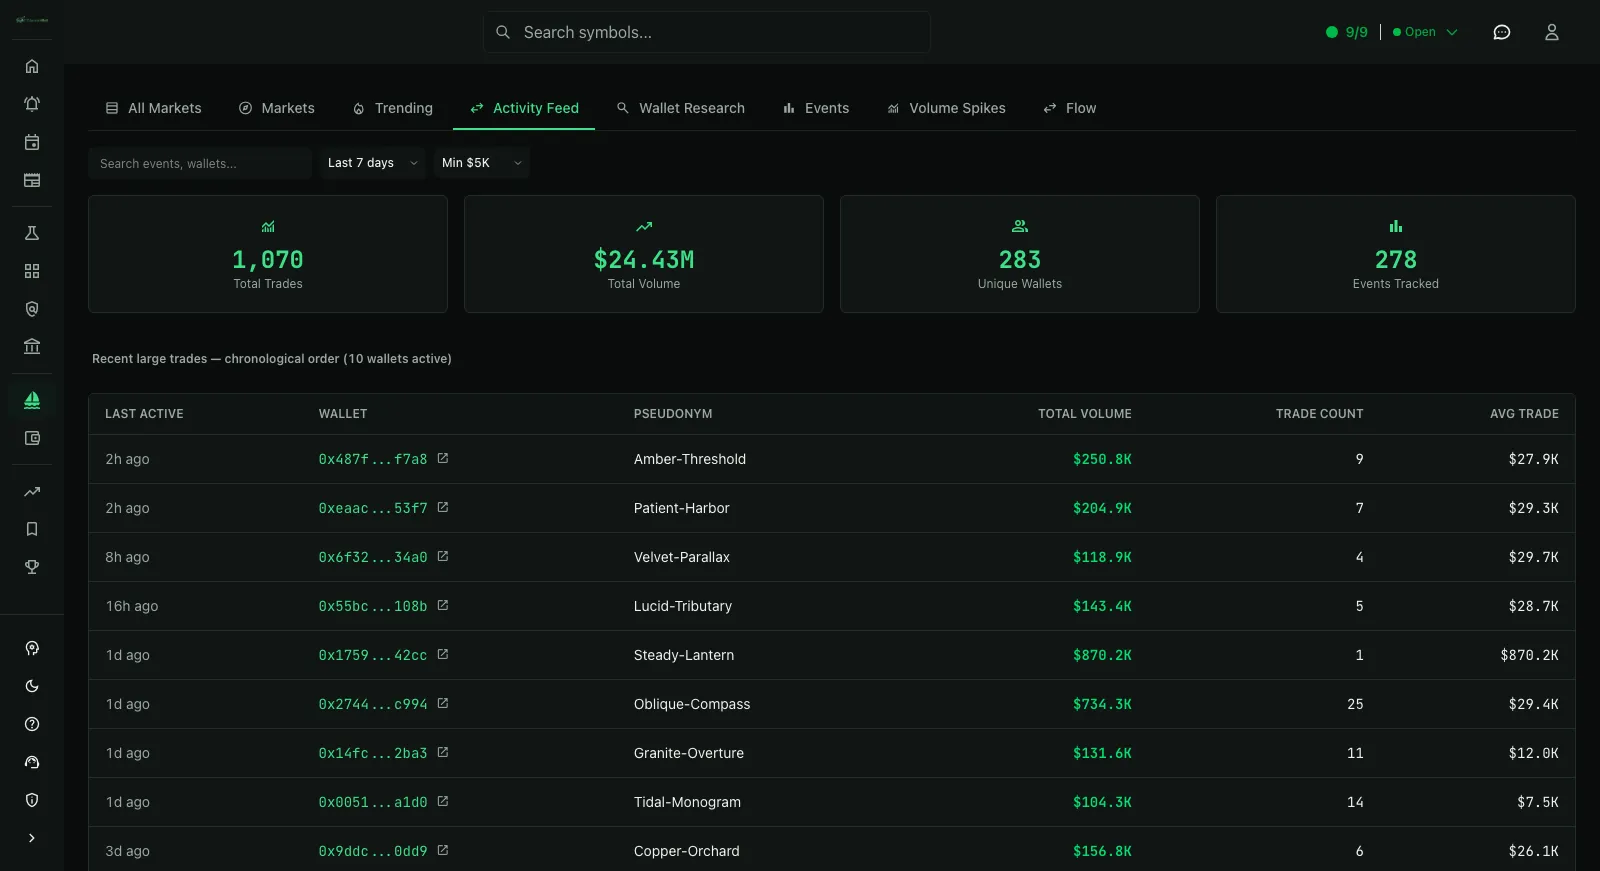The image size is (1600, 871).
Task: Switch to Trending tab
Action: [393, 108]
